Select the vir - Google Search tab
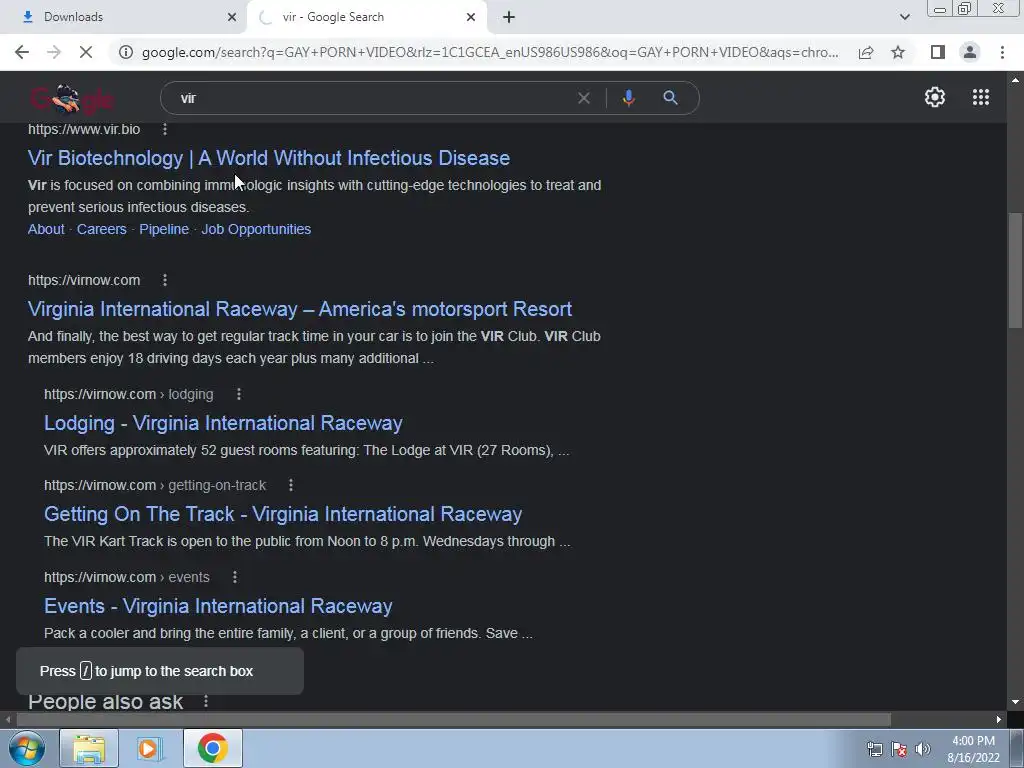Screen dimensions: 1024x768 click(367, 17)
